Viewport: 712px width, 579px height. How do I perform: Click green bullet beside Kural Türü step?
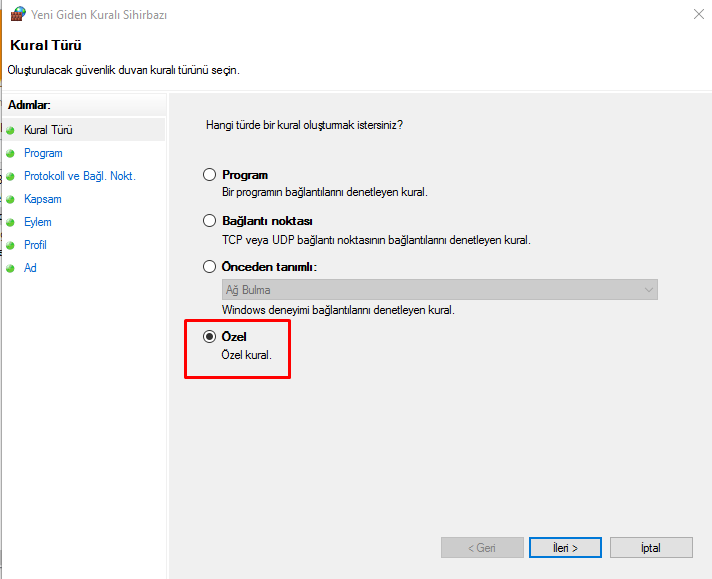(x=11, y=130)
